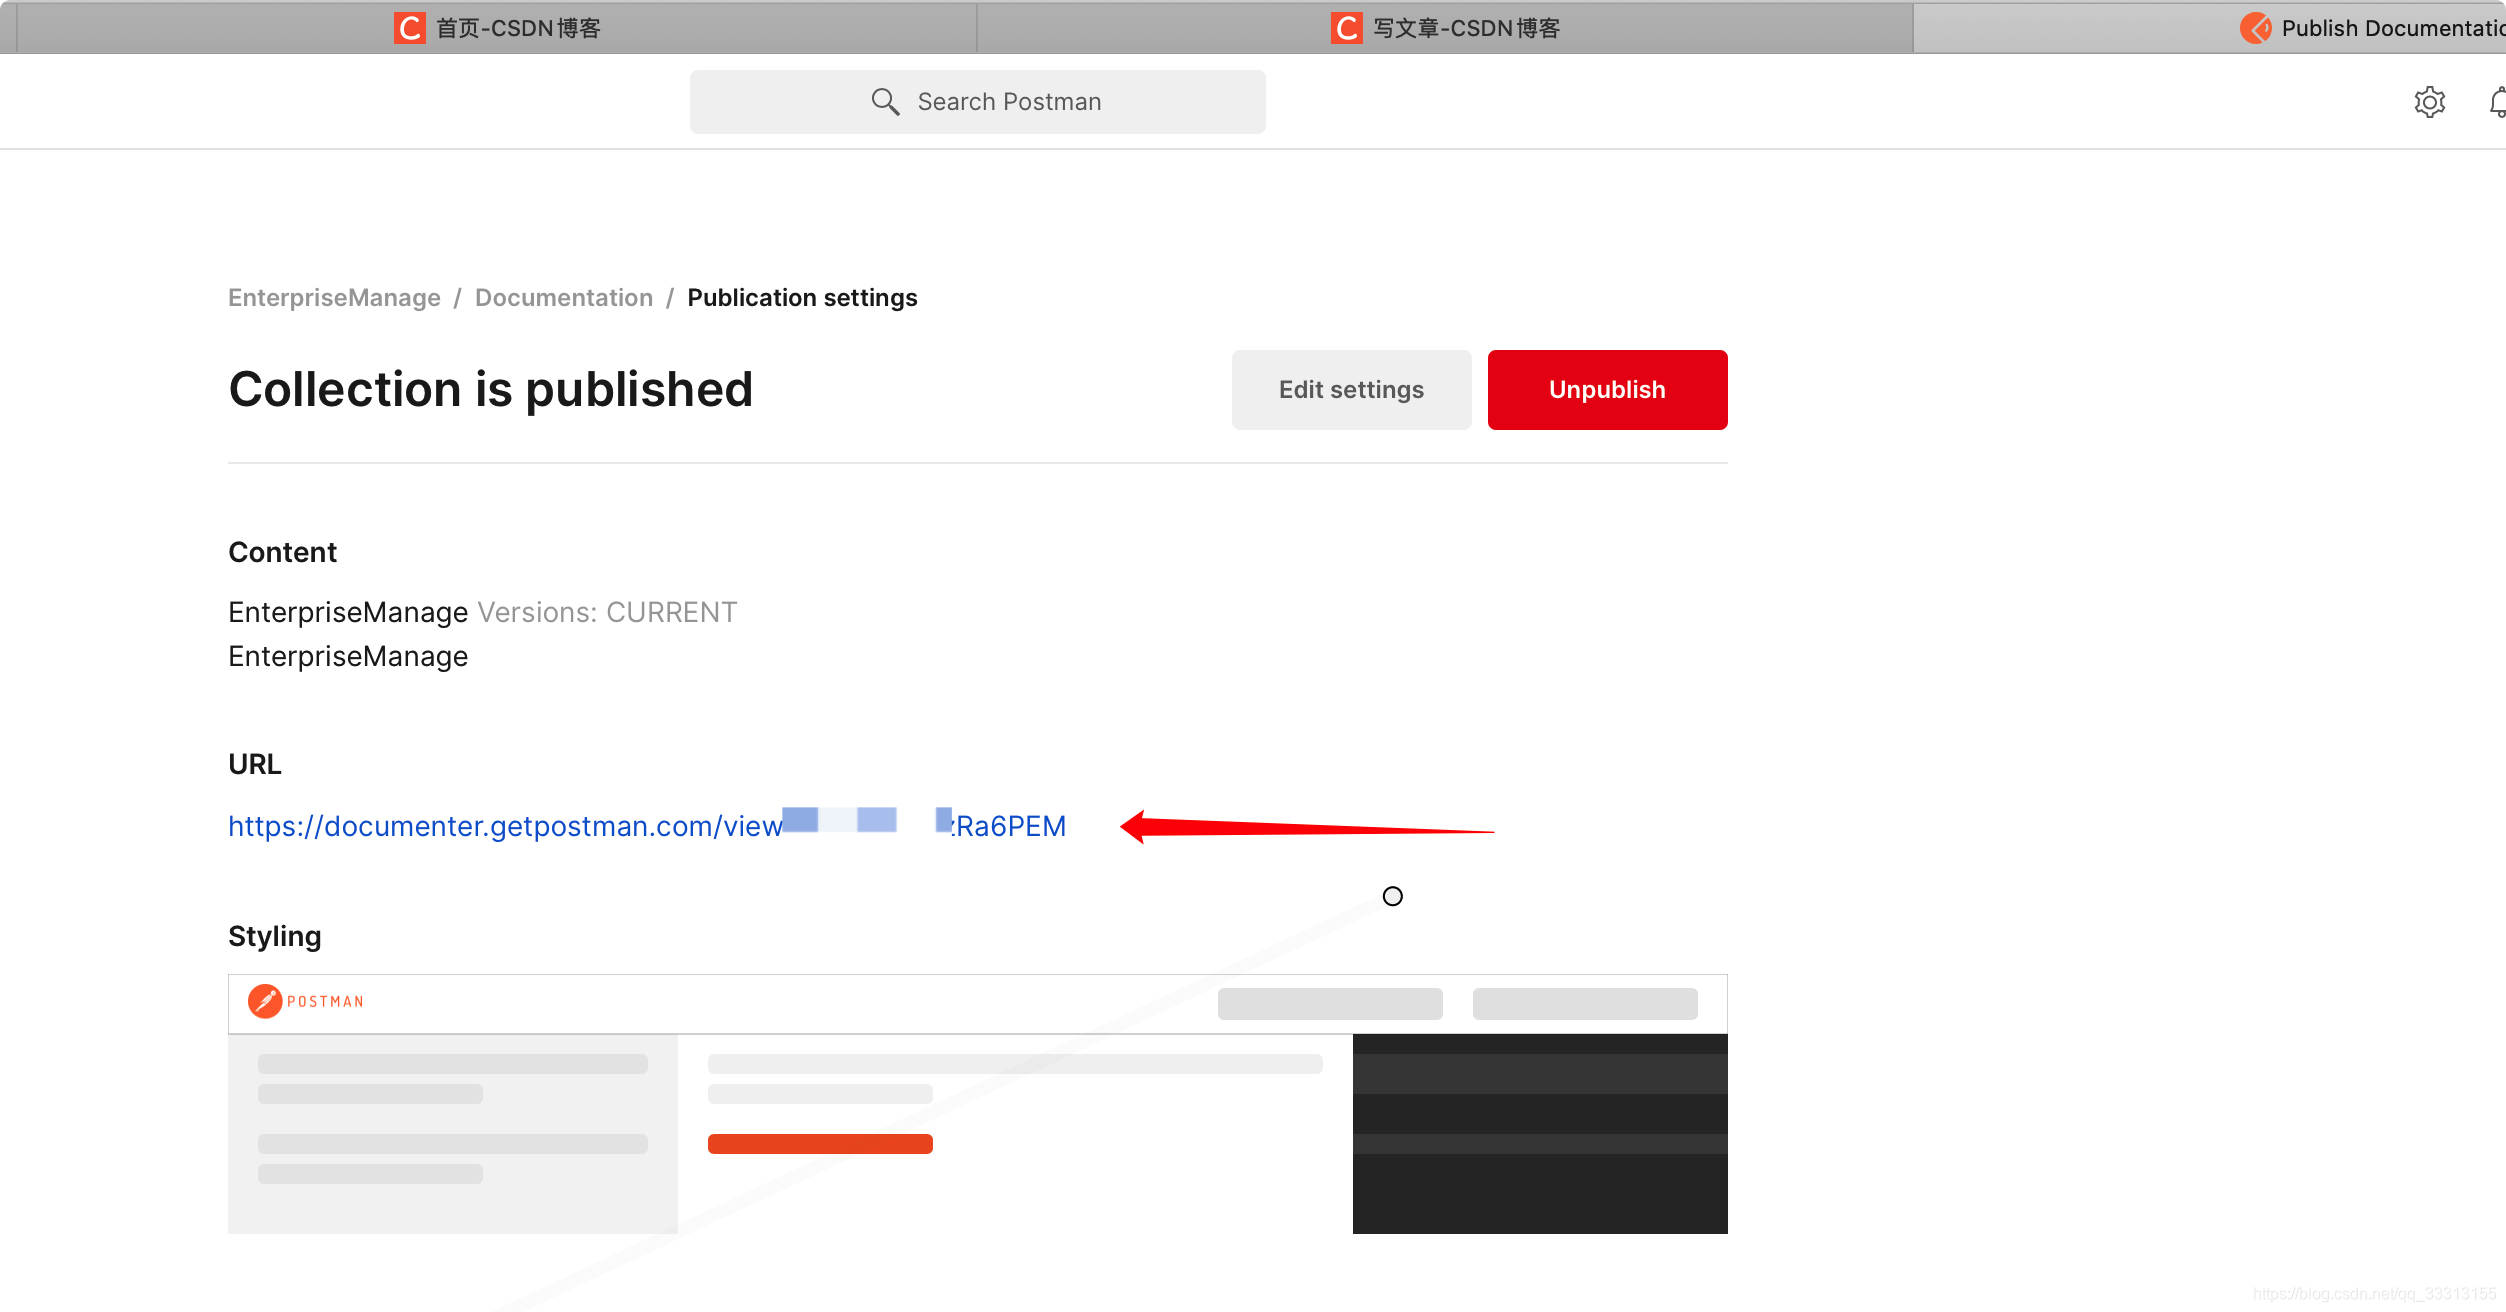Go to Documentation breadcrumb
This screenshot has width=2506, height=1312.
point(564,298)
